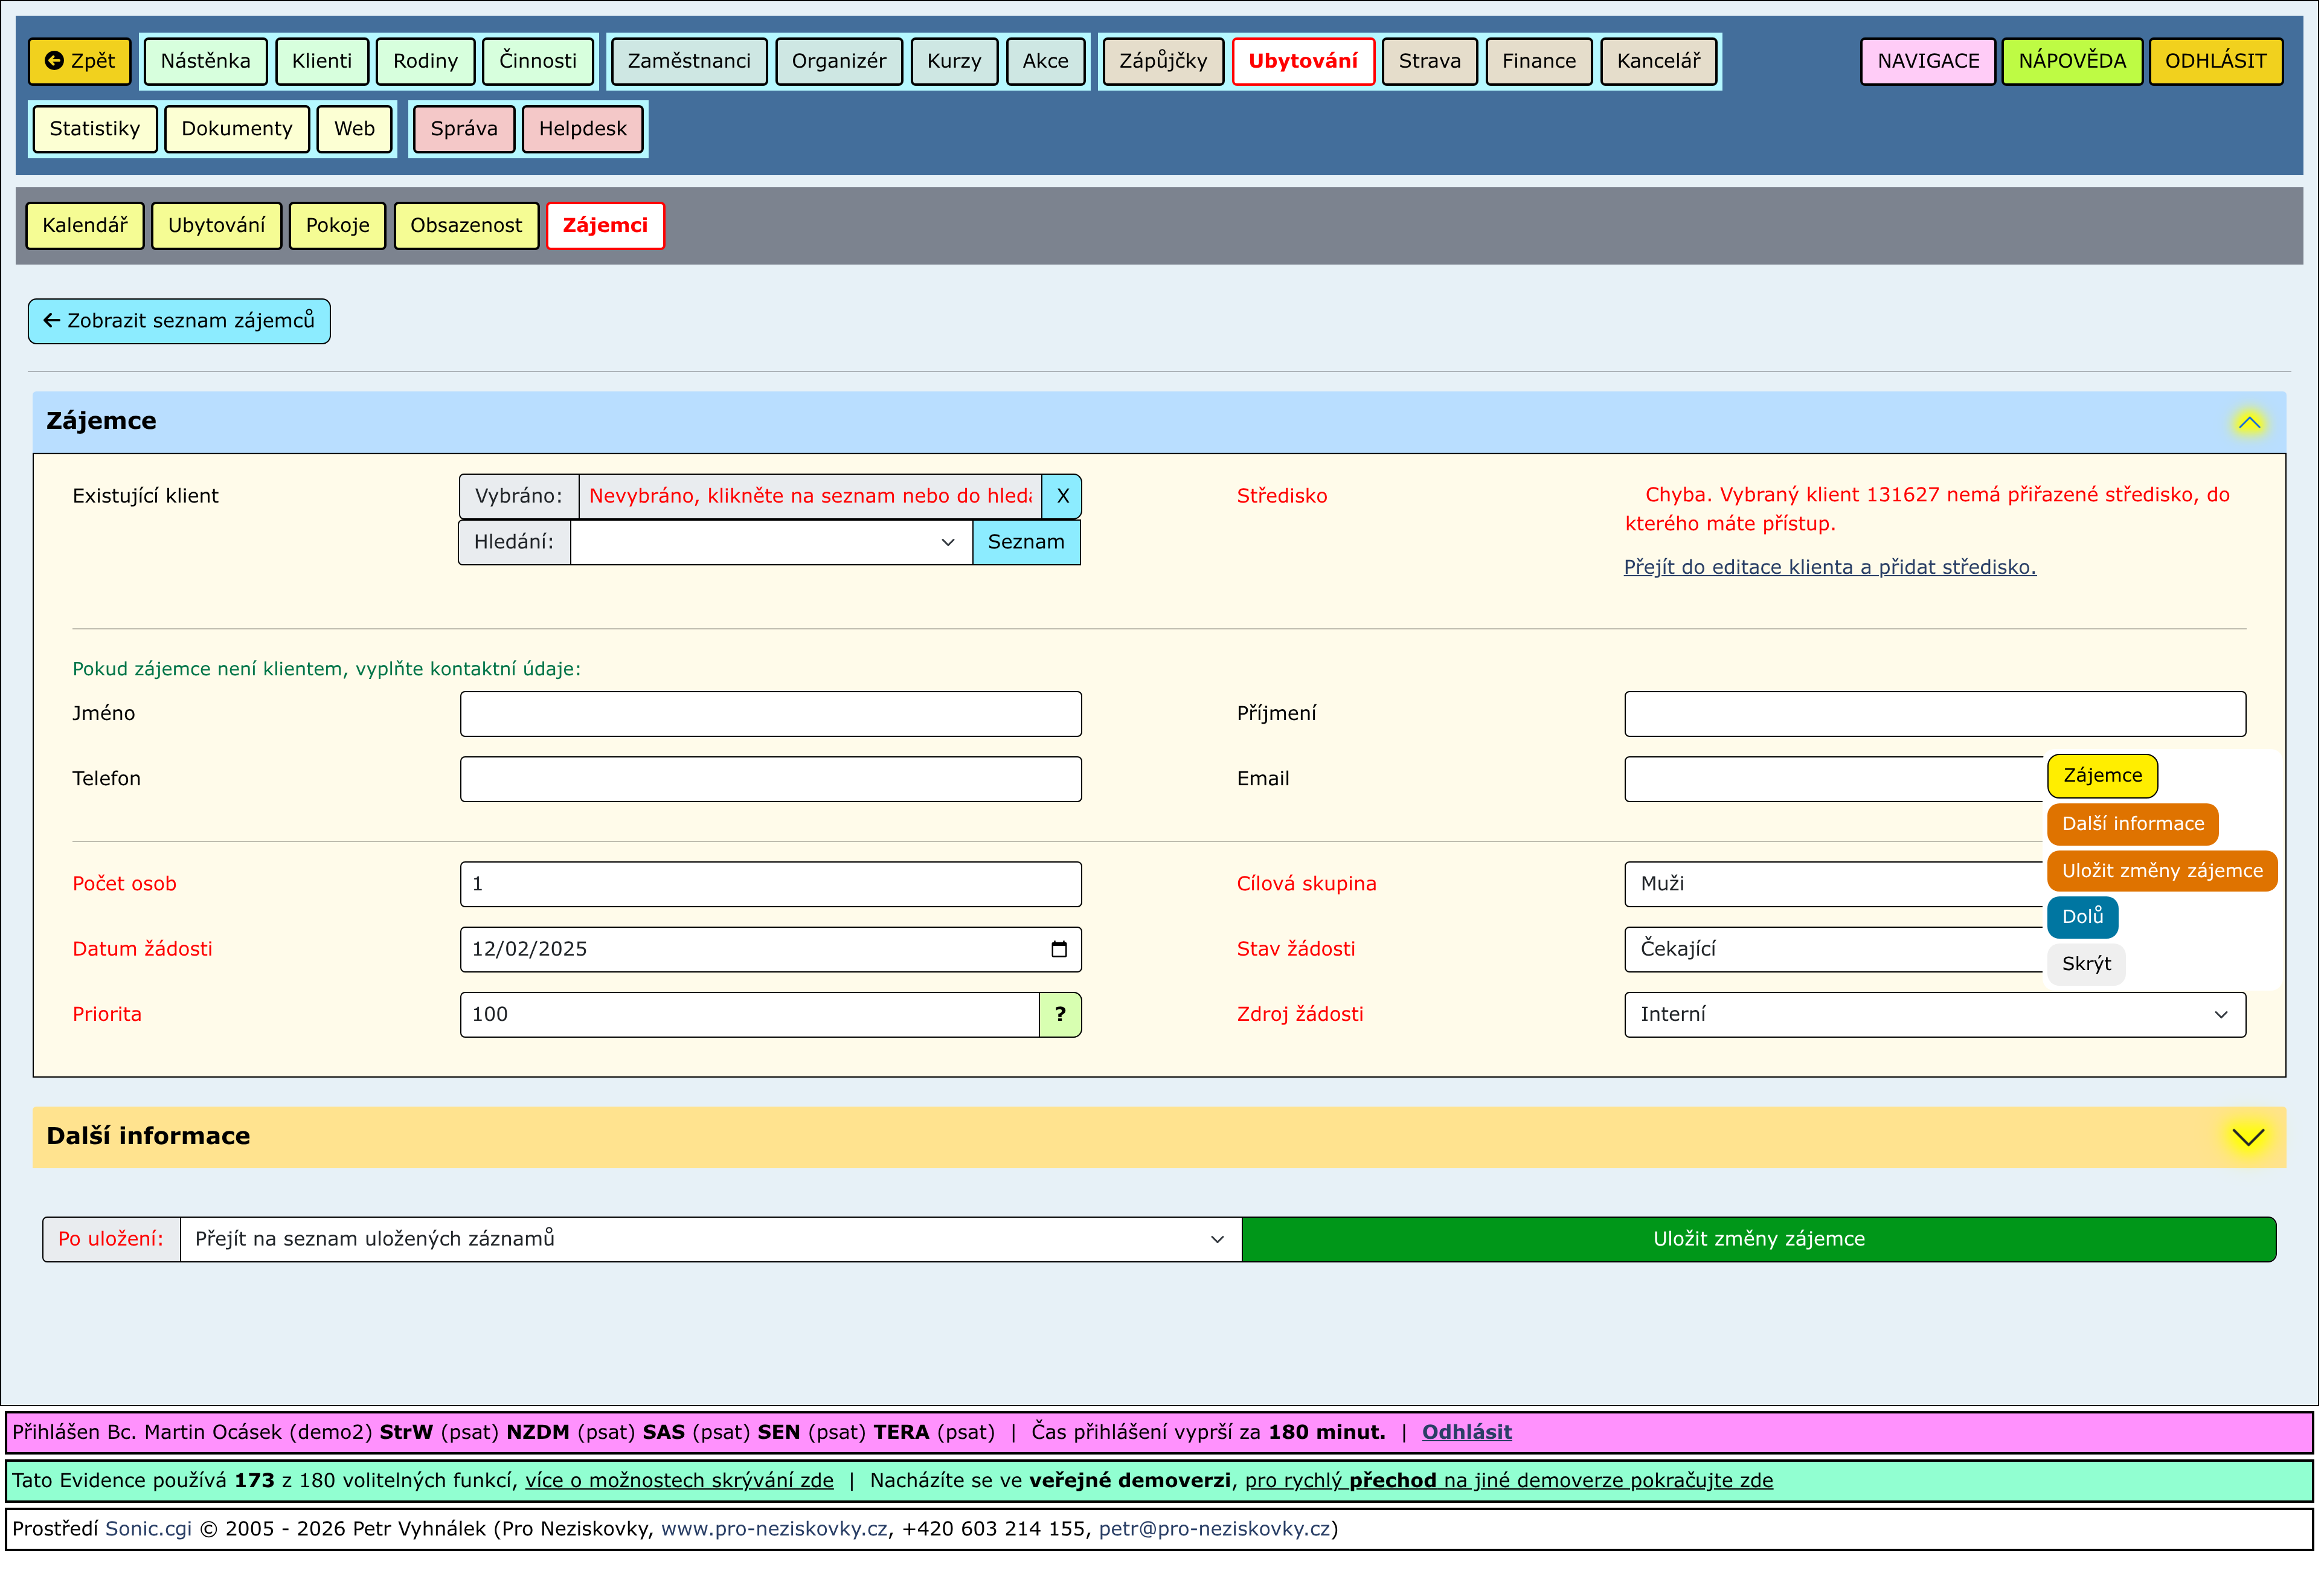Click Zobrazit seznam zájemců back button
The width and height of the screenshot is (2324, 1585).
179,322
